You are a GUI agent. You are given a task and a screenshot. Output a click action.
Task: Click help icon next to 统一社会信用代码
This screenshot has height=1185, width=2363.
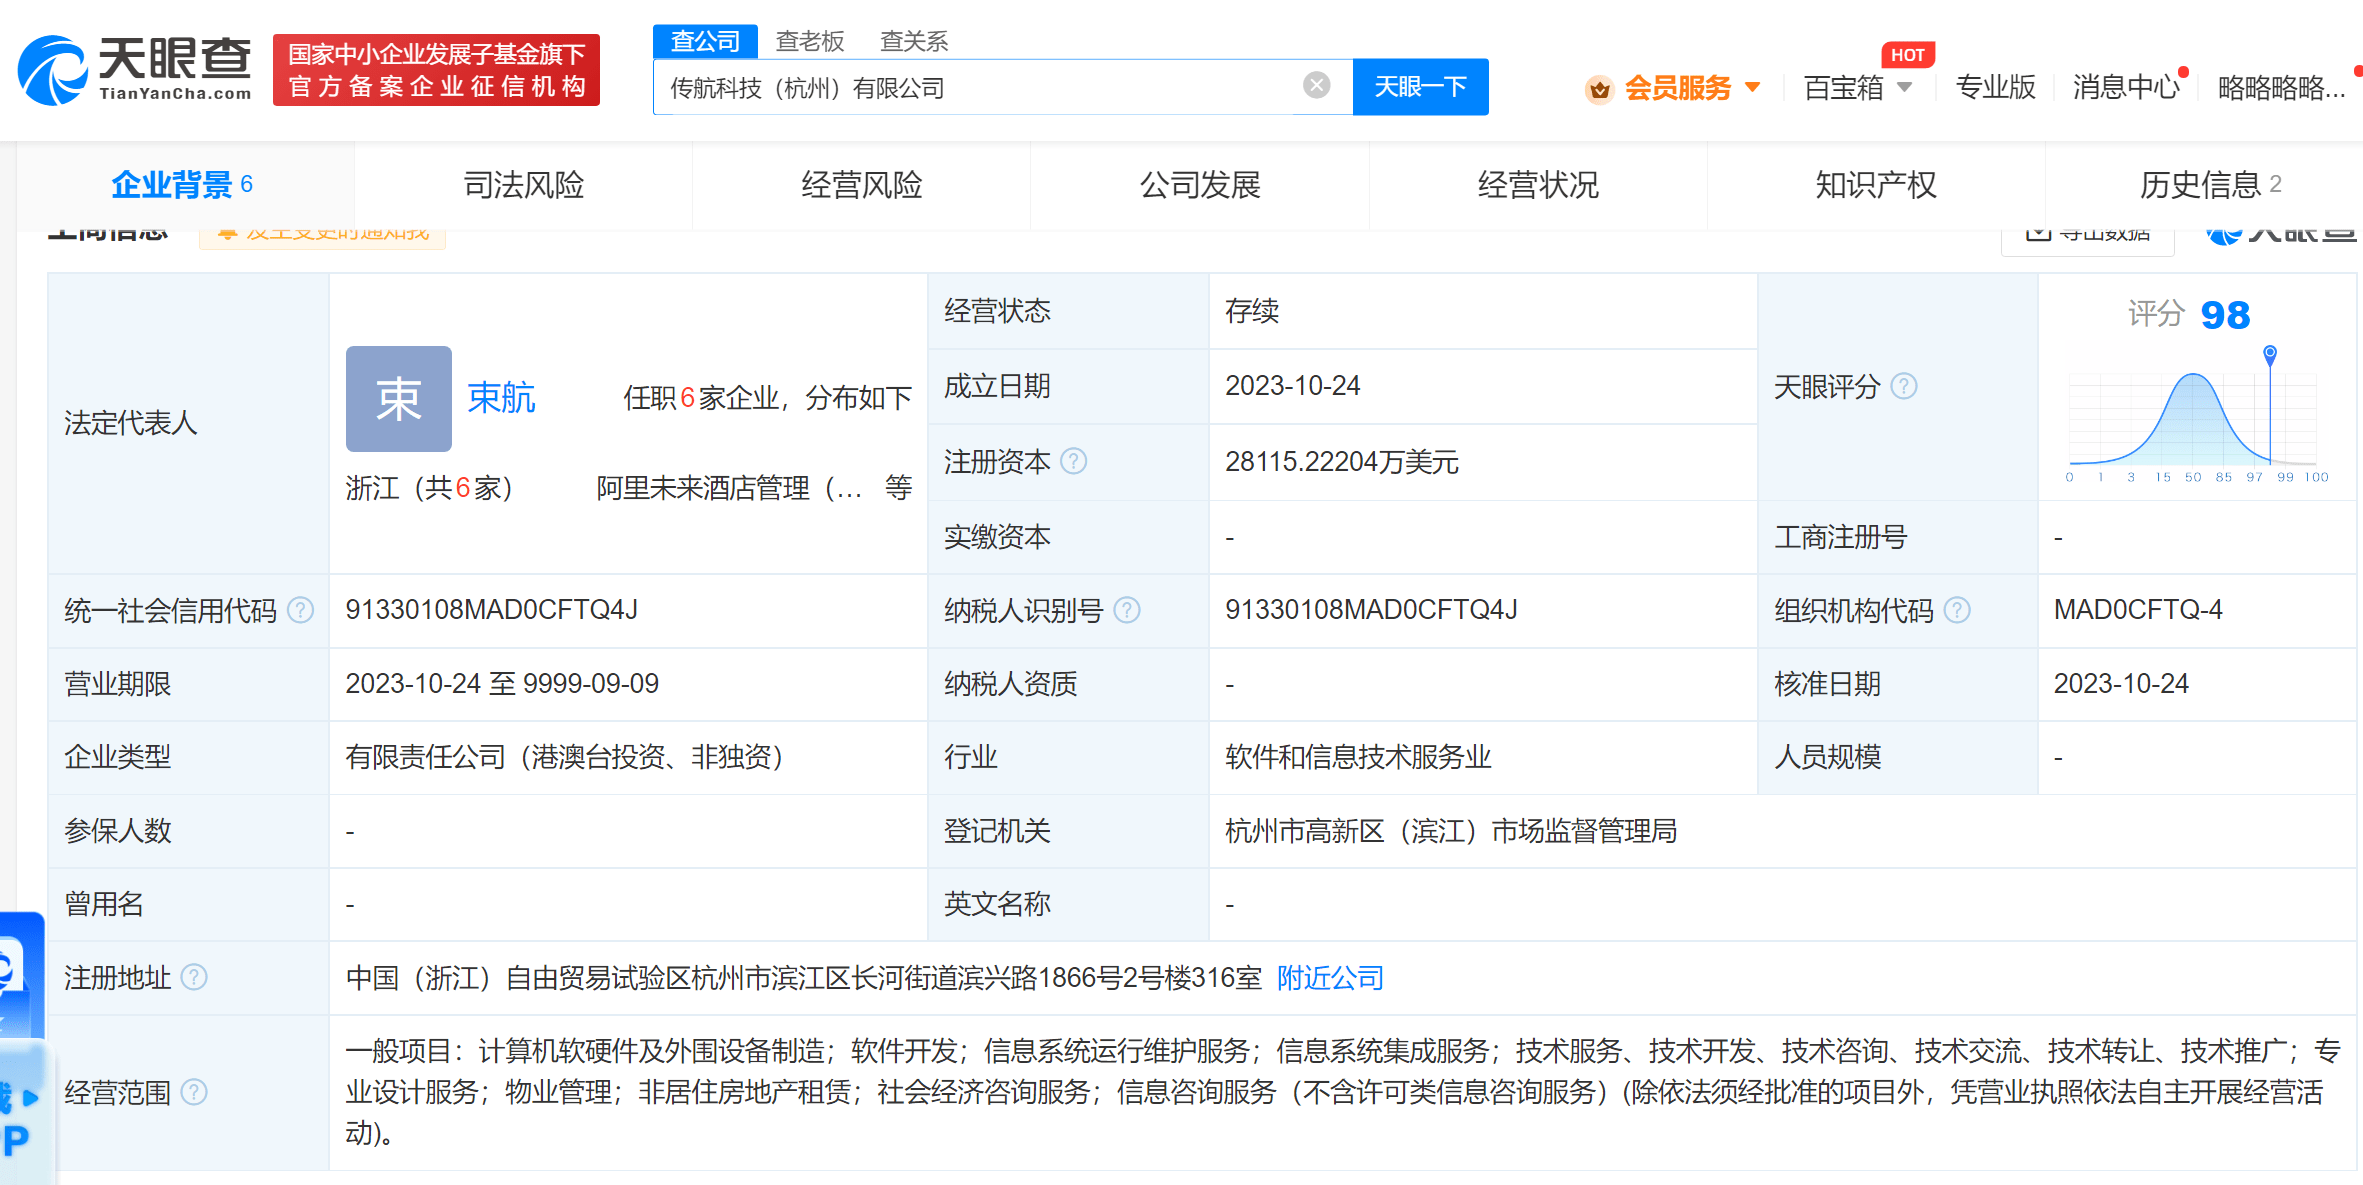pos(301,610)
